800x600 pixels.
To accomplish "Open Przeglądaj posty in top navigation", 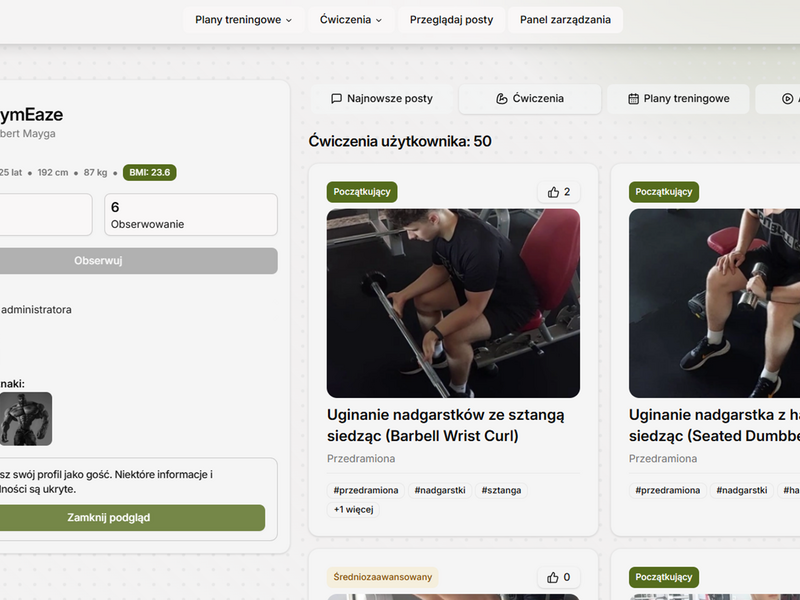I will point(451,20).
